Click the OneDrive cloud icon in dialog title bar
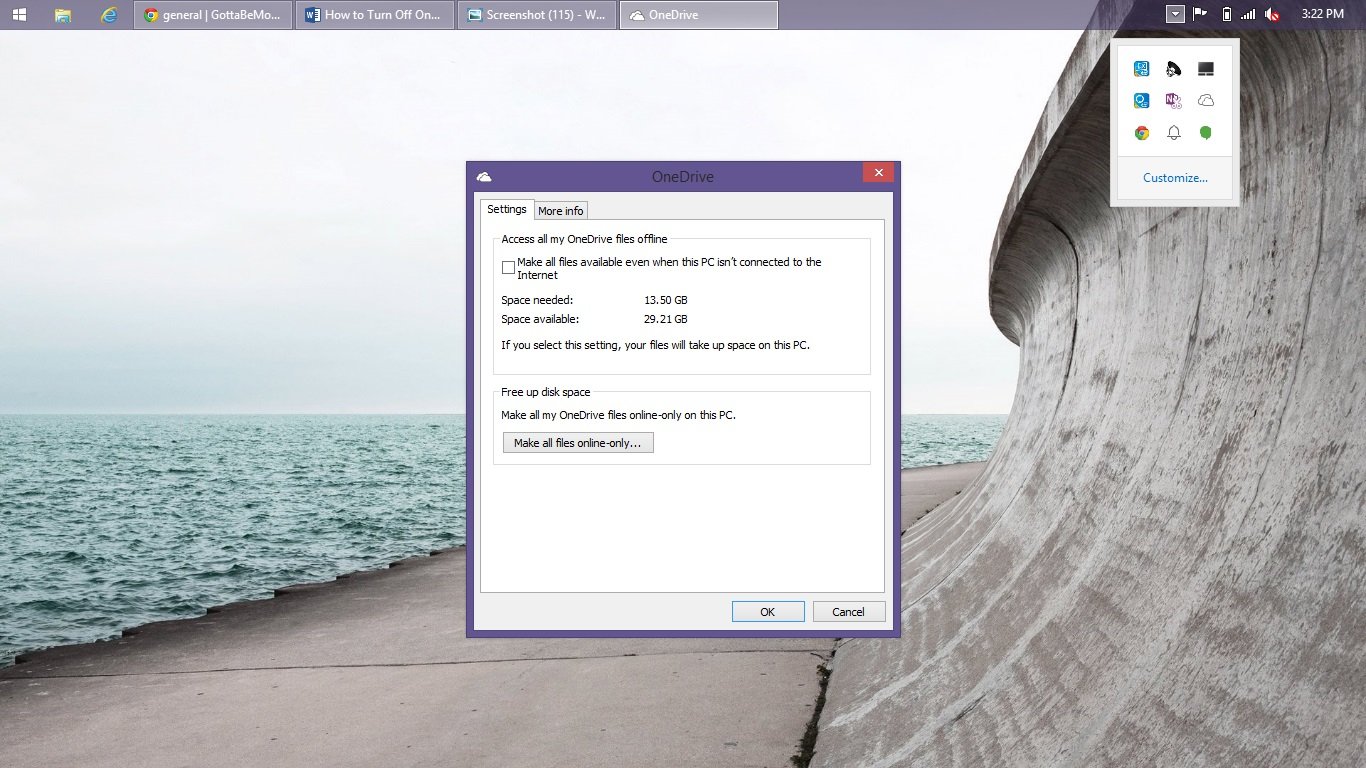 click(x=484, y=176)
